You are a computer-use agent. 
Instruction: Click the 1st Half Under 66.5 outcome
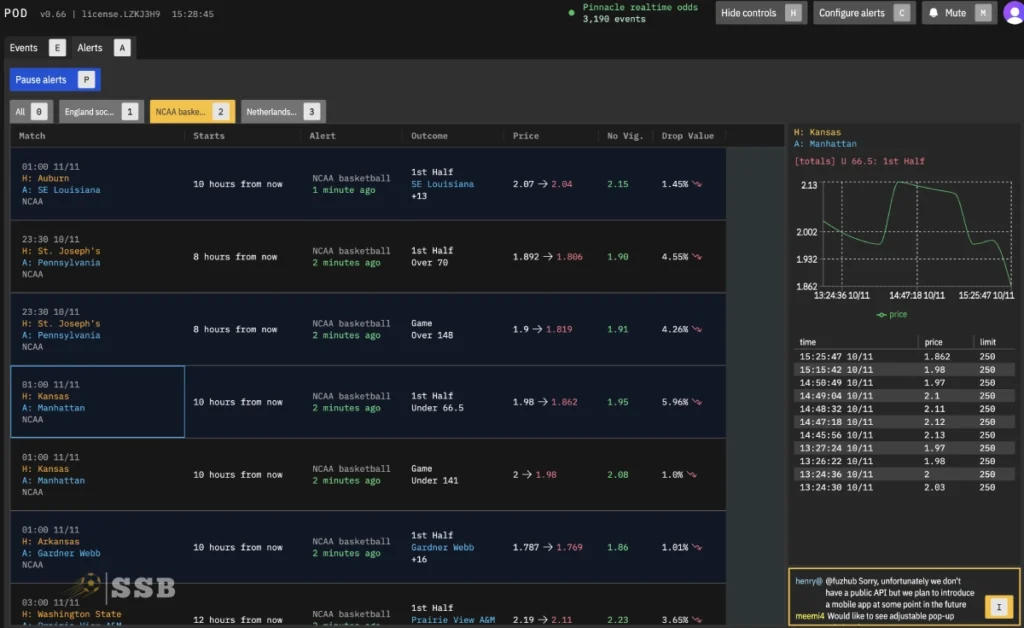point(438,402)
